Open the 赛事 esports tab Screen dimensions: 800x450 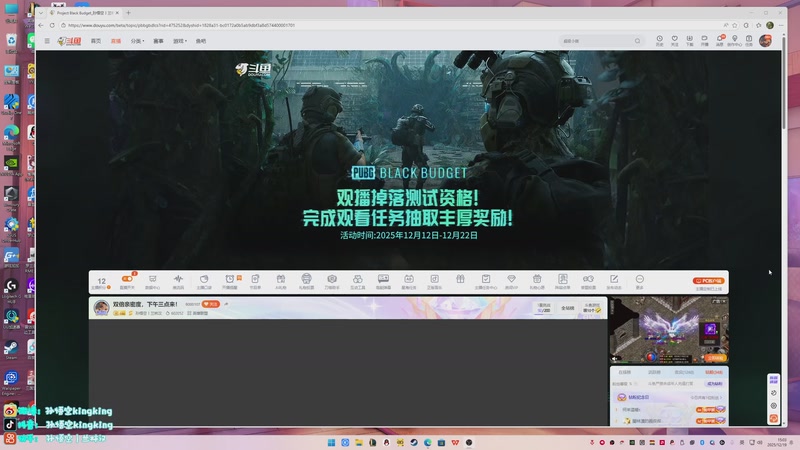pyautogui.click(x=159, y=41)
